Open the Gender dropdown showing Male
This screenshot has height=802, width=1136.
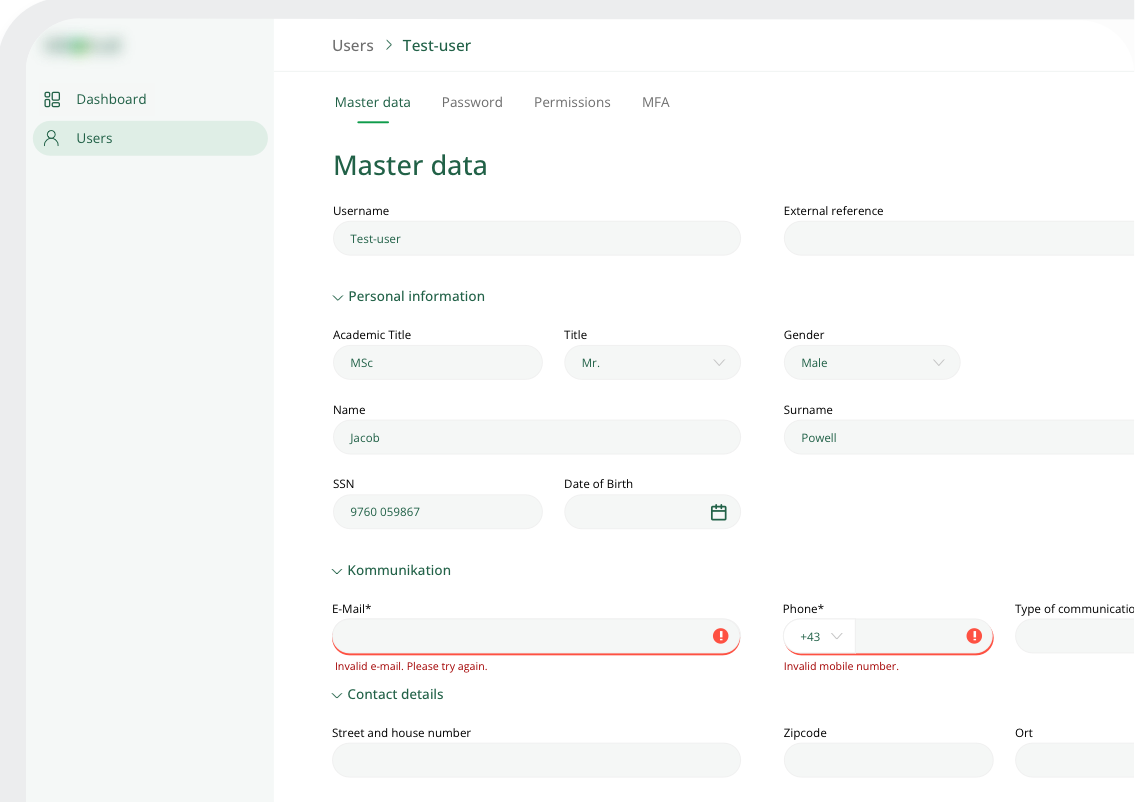click(872, 362)
